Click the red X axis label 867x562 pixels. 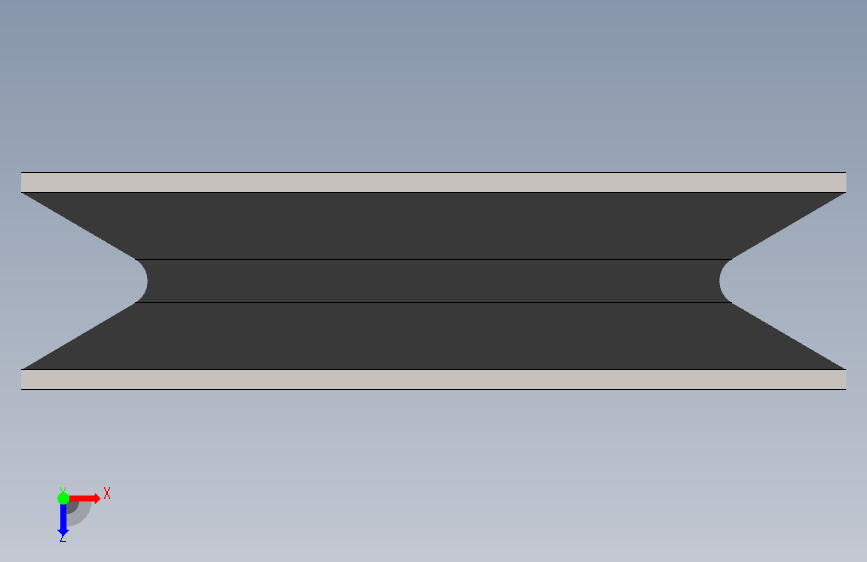pos(107,493)
